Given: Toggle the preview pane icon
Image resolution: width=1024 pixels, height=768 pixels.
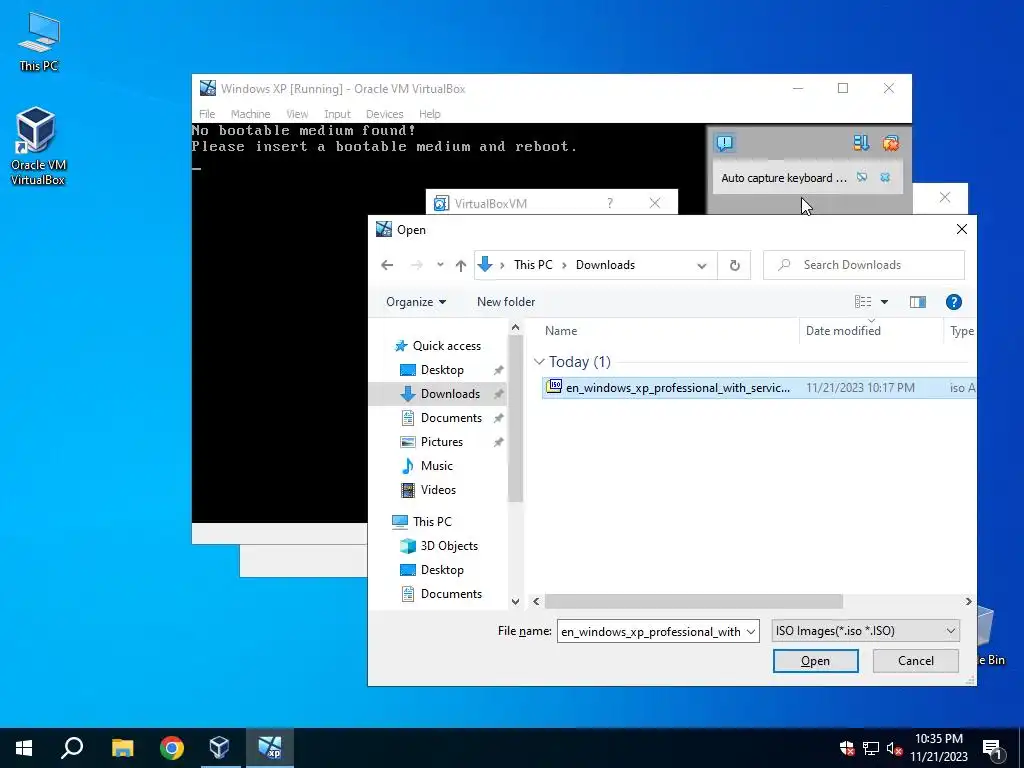Looking at the screenshot, I should click(x=918, y=302).
